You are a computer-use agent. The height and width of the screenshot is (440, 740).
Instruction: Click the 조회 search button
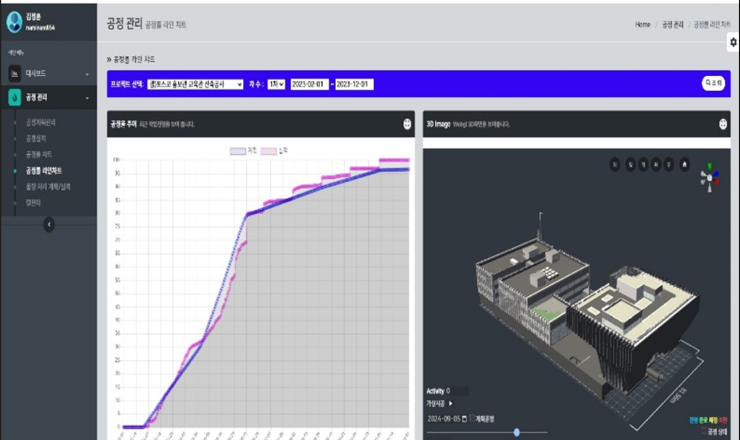pos(712,84)
